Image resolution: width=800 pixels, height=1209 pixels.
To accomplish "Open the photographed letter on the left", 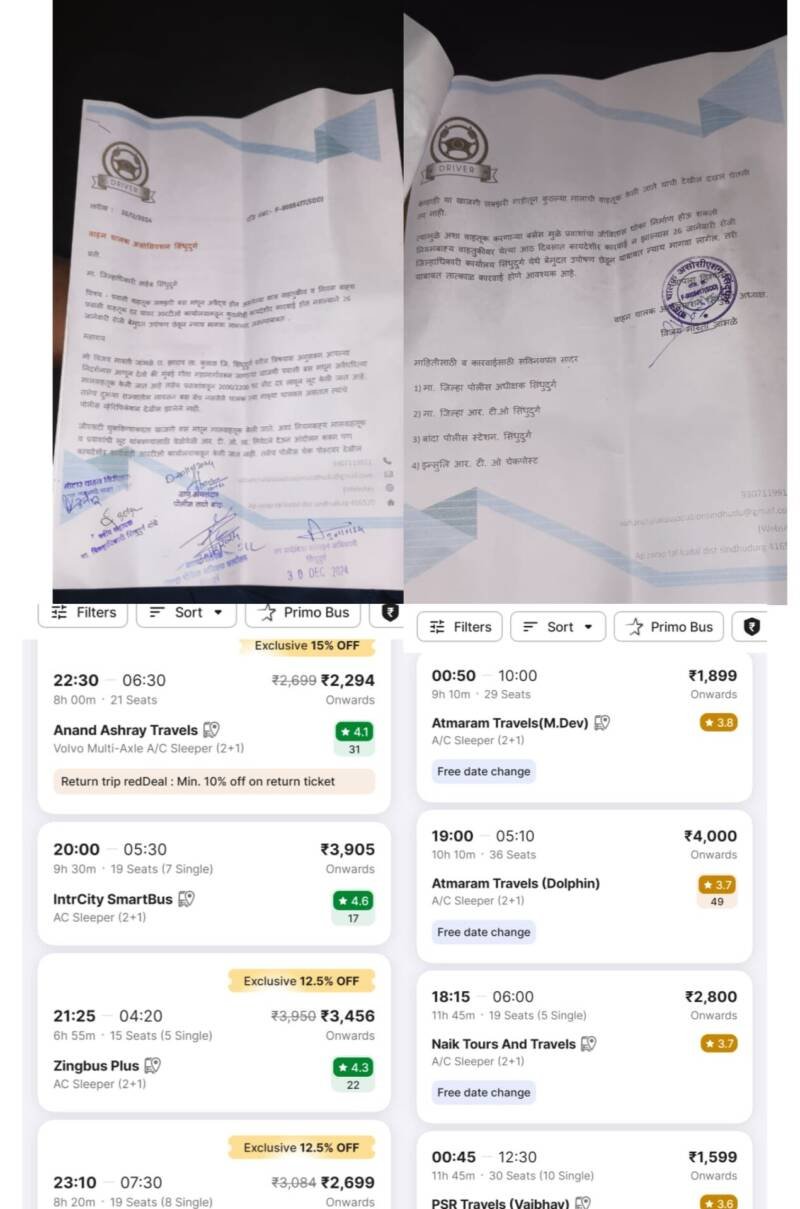I will (x=228, y=302).
